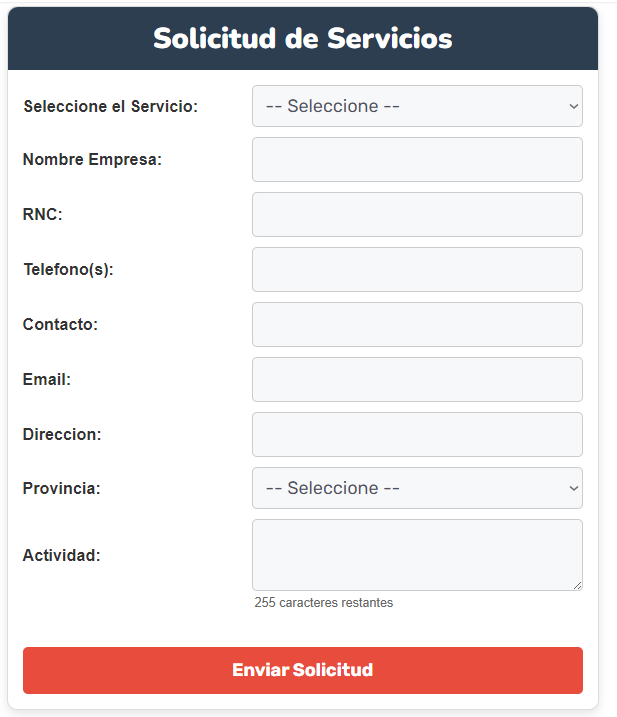The image size is (617, 717).
Task: Focus the RNC text field
Action: (417, 214)
